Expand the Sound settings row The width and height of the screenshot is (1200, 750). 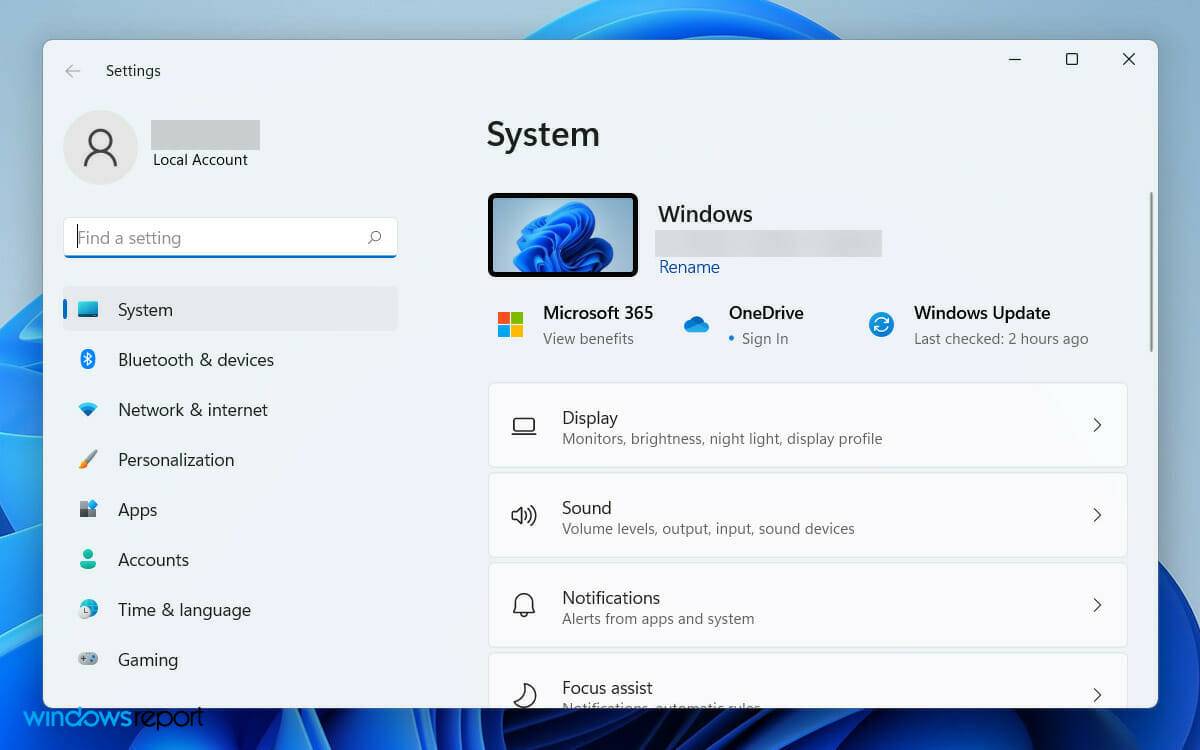click(1098, 515)
